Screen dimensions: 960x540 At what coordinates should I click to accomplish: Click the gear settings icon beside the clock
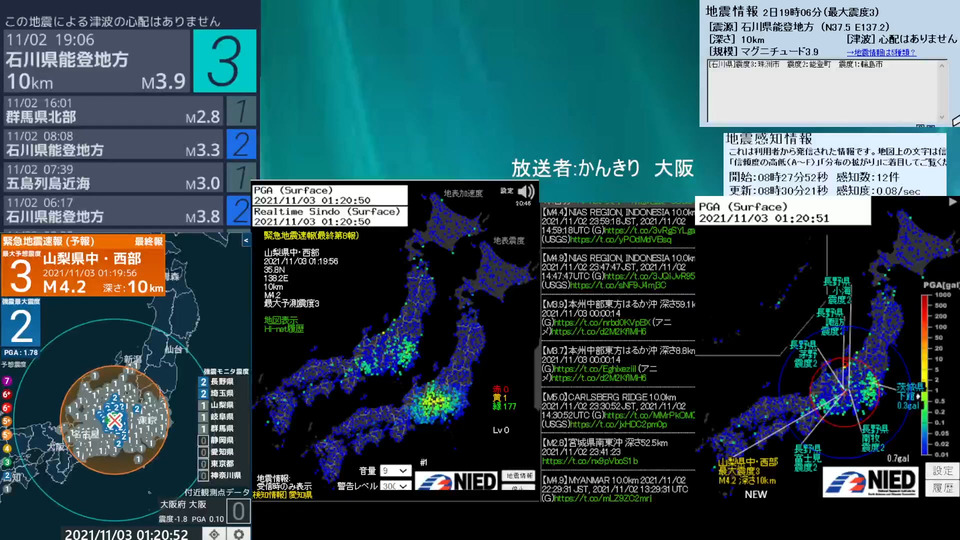point(238,533)
